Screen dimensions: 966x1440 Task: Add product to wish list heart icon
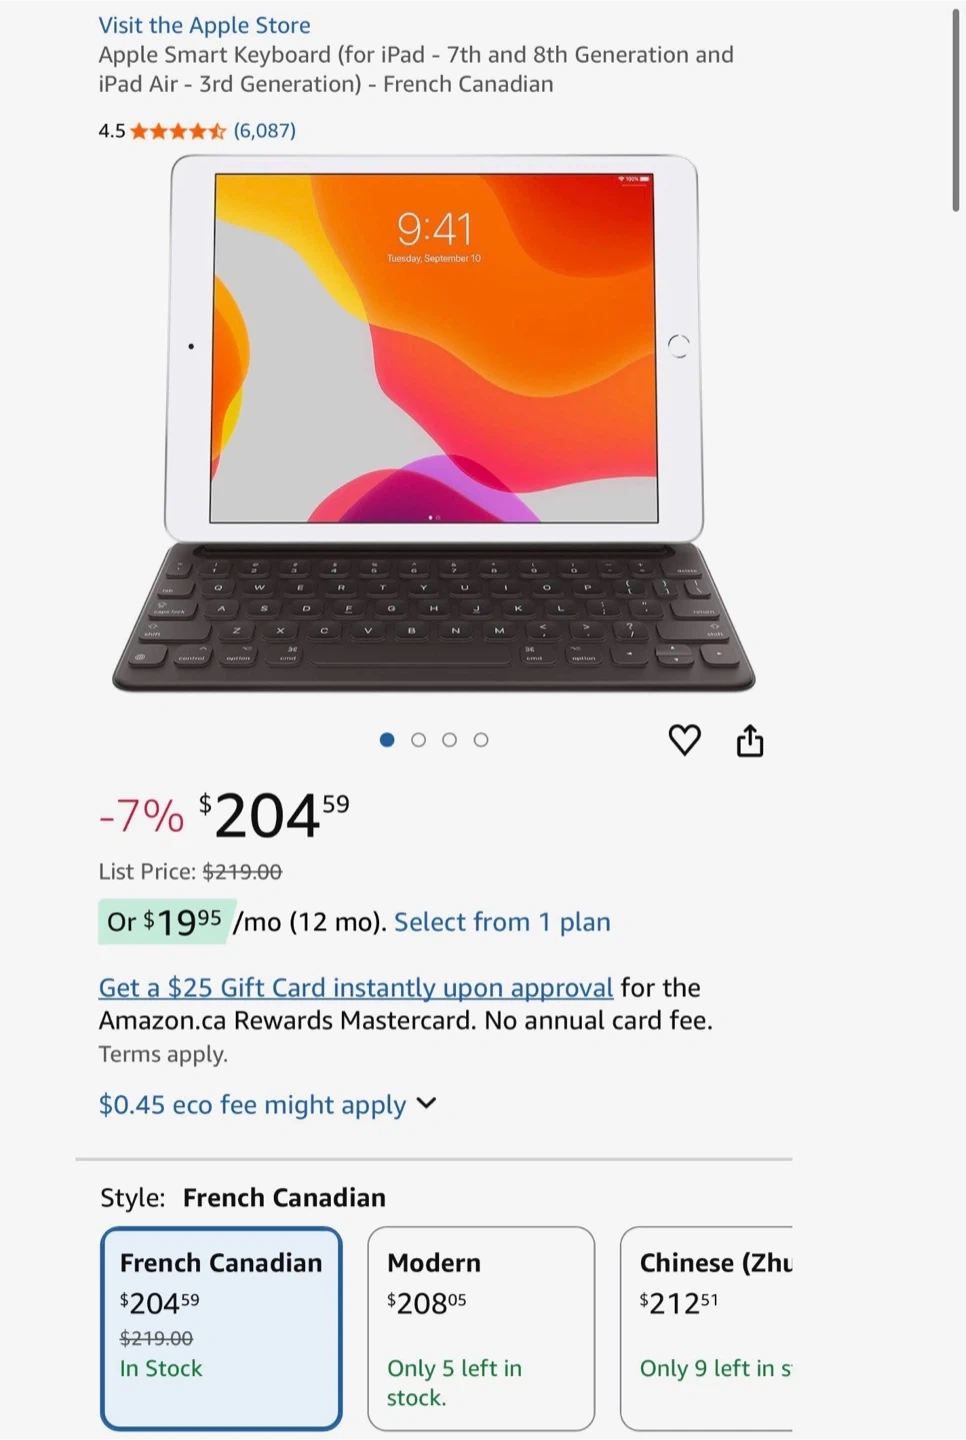click(684, 740)
